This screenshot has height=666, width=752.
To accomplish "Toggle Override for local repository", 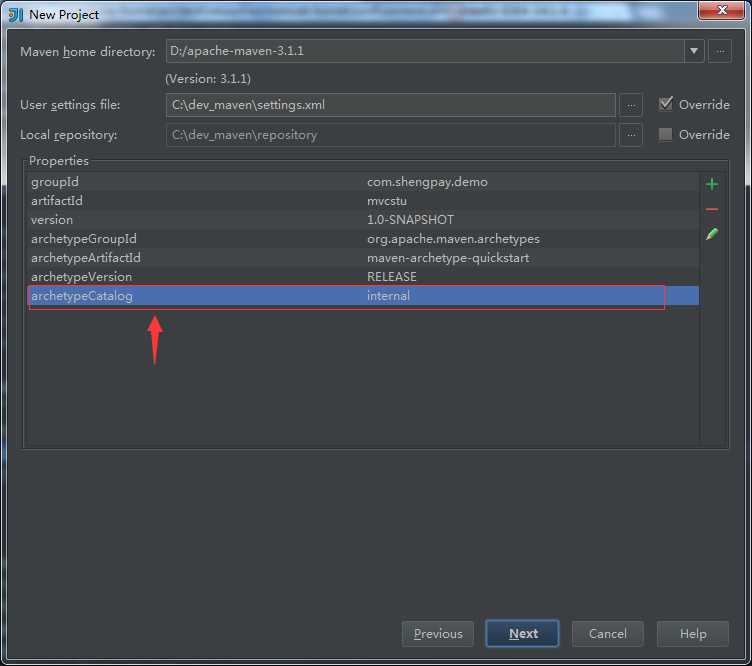I will [x=665, y=135].
